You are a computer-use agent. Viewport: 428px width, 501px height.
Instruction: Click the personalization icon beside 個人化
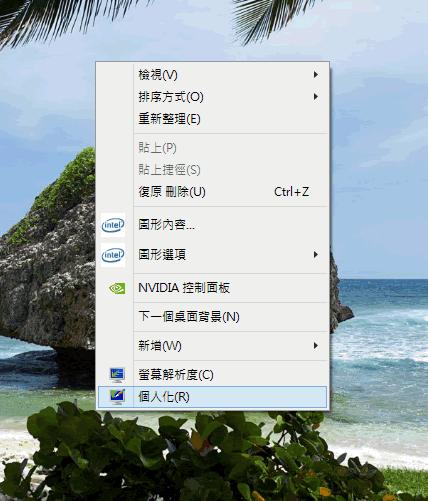[x=117, y=396]
